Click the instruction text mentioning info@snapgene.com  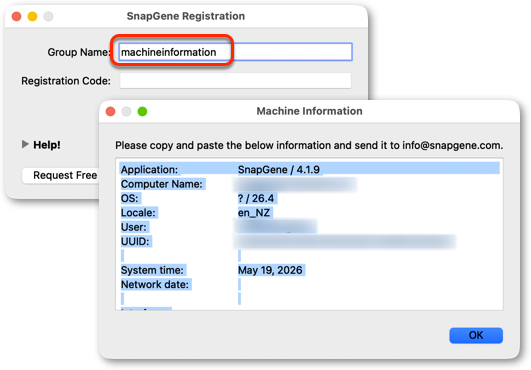(309, 145)
